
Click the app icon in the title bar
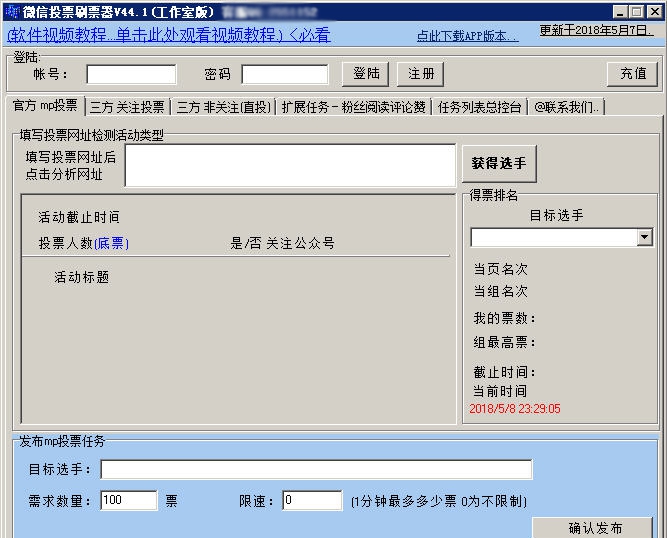(x=13, y=11)
